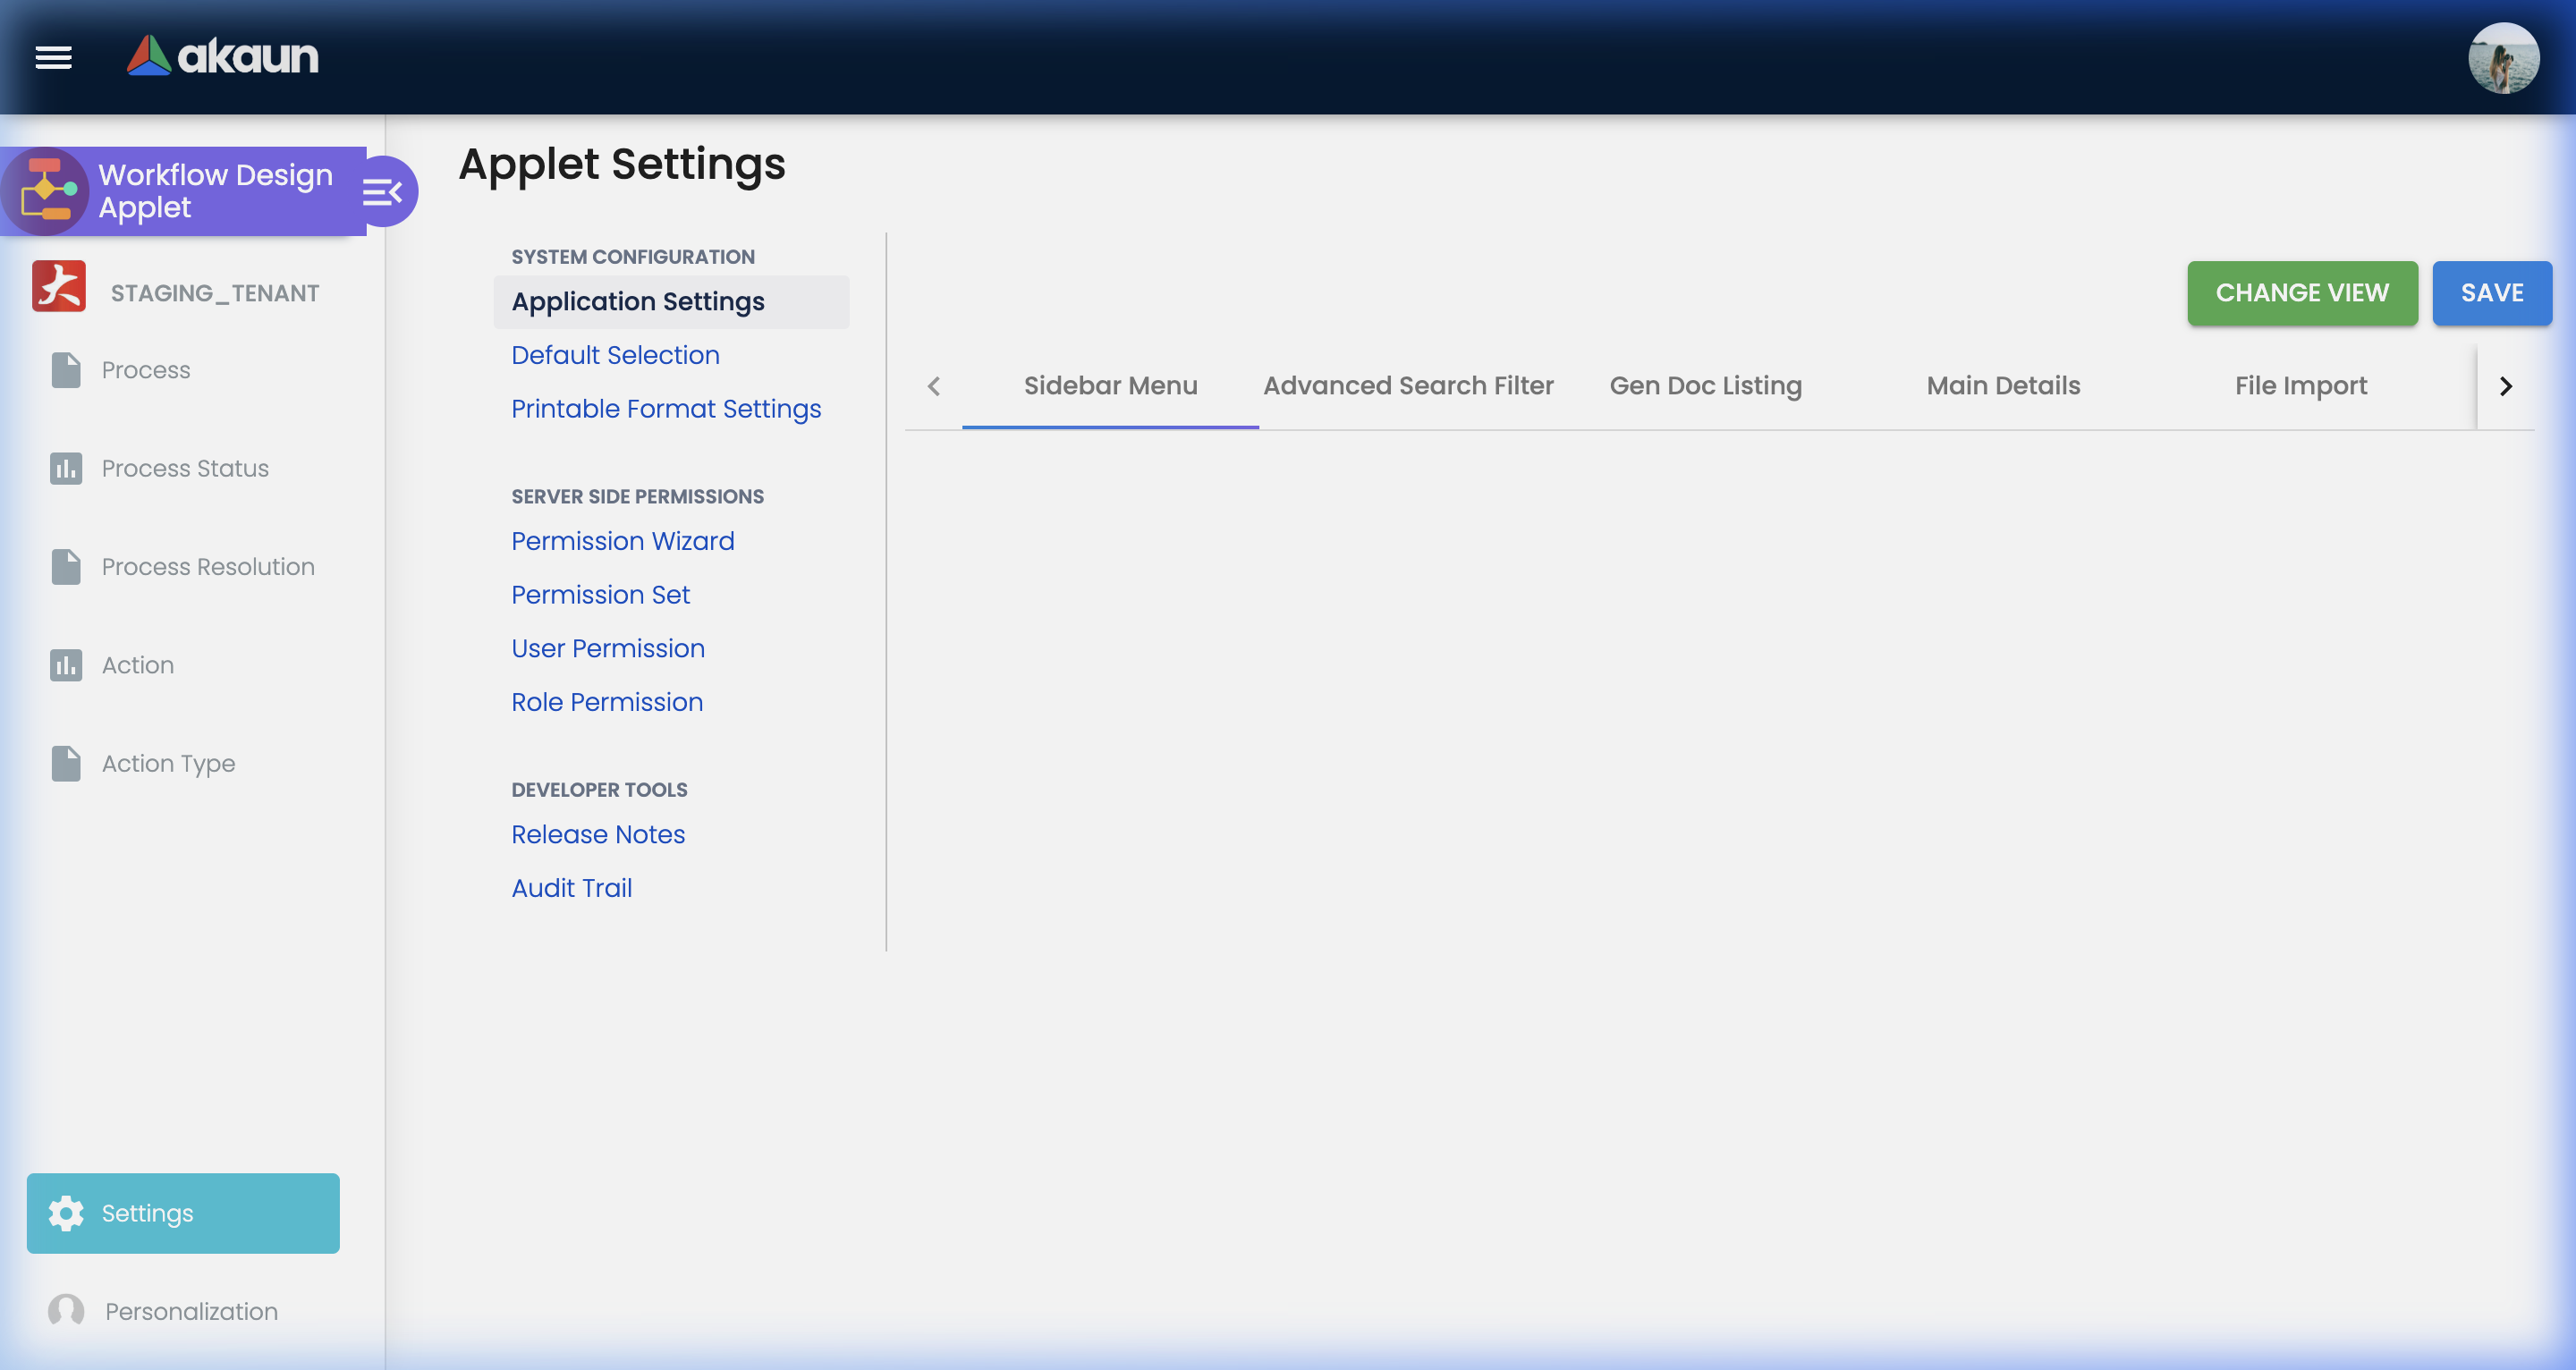Screen dimensions: 2576x1370
Task: Go to Printable Format Settings
Action: point(665,409)
